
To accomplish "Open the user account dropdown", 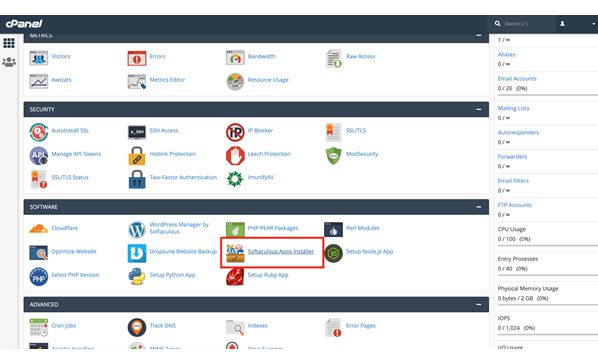I will tap(577, 24).
